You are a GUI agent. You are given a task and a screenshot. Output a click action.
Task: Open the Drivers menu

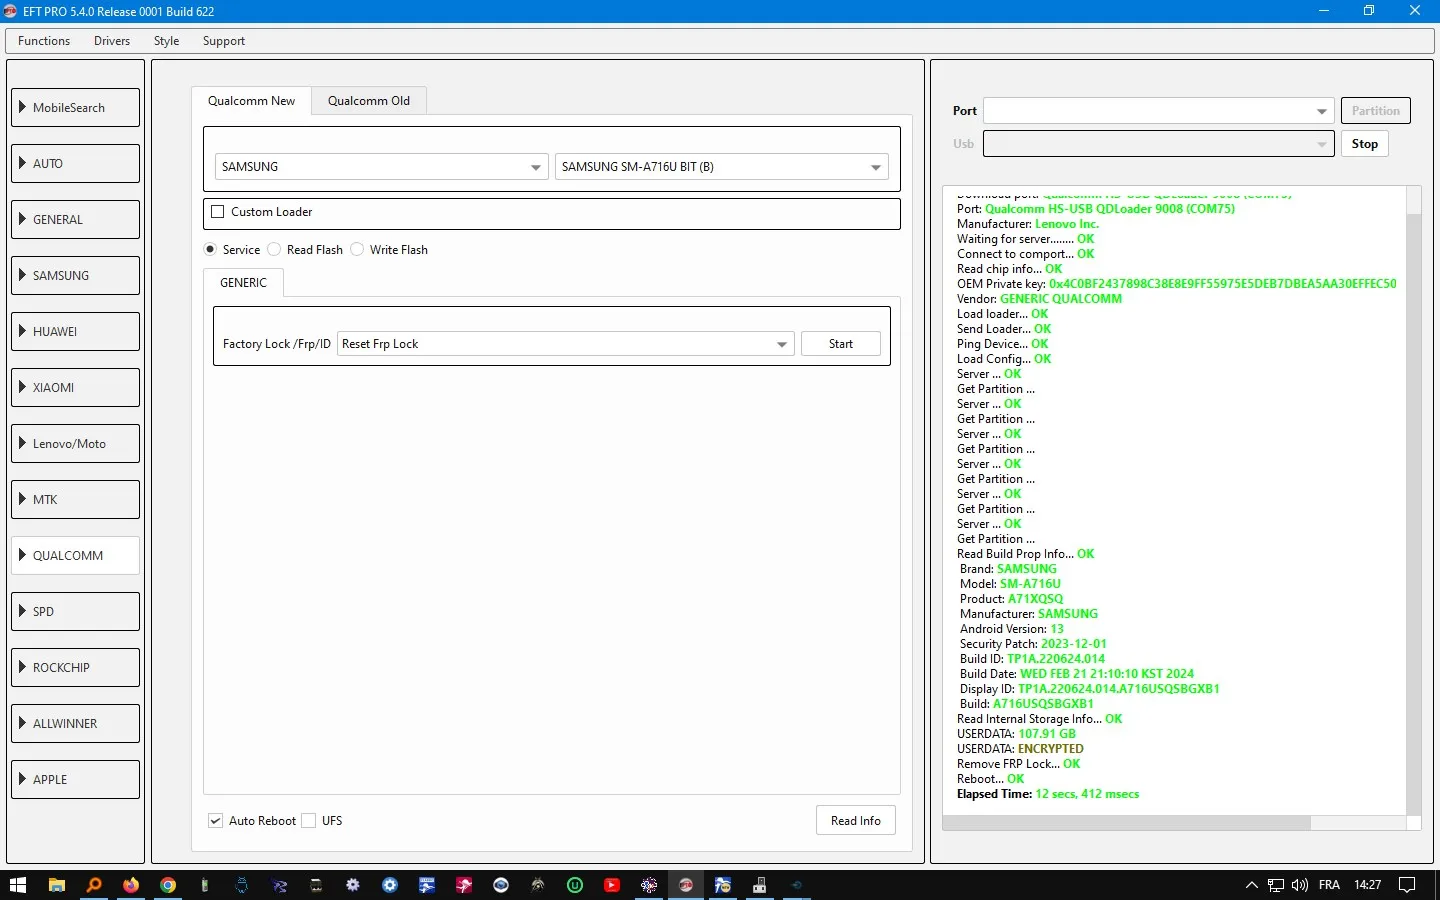[x=112, y=41]
